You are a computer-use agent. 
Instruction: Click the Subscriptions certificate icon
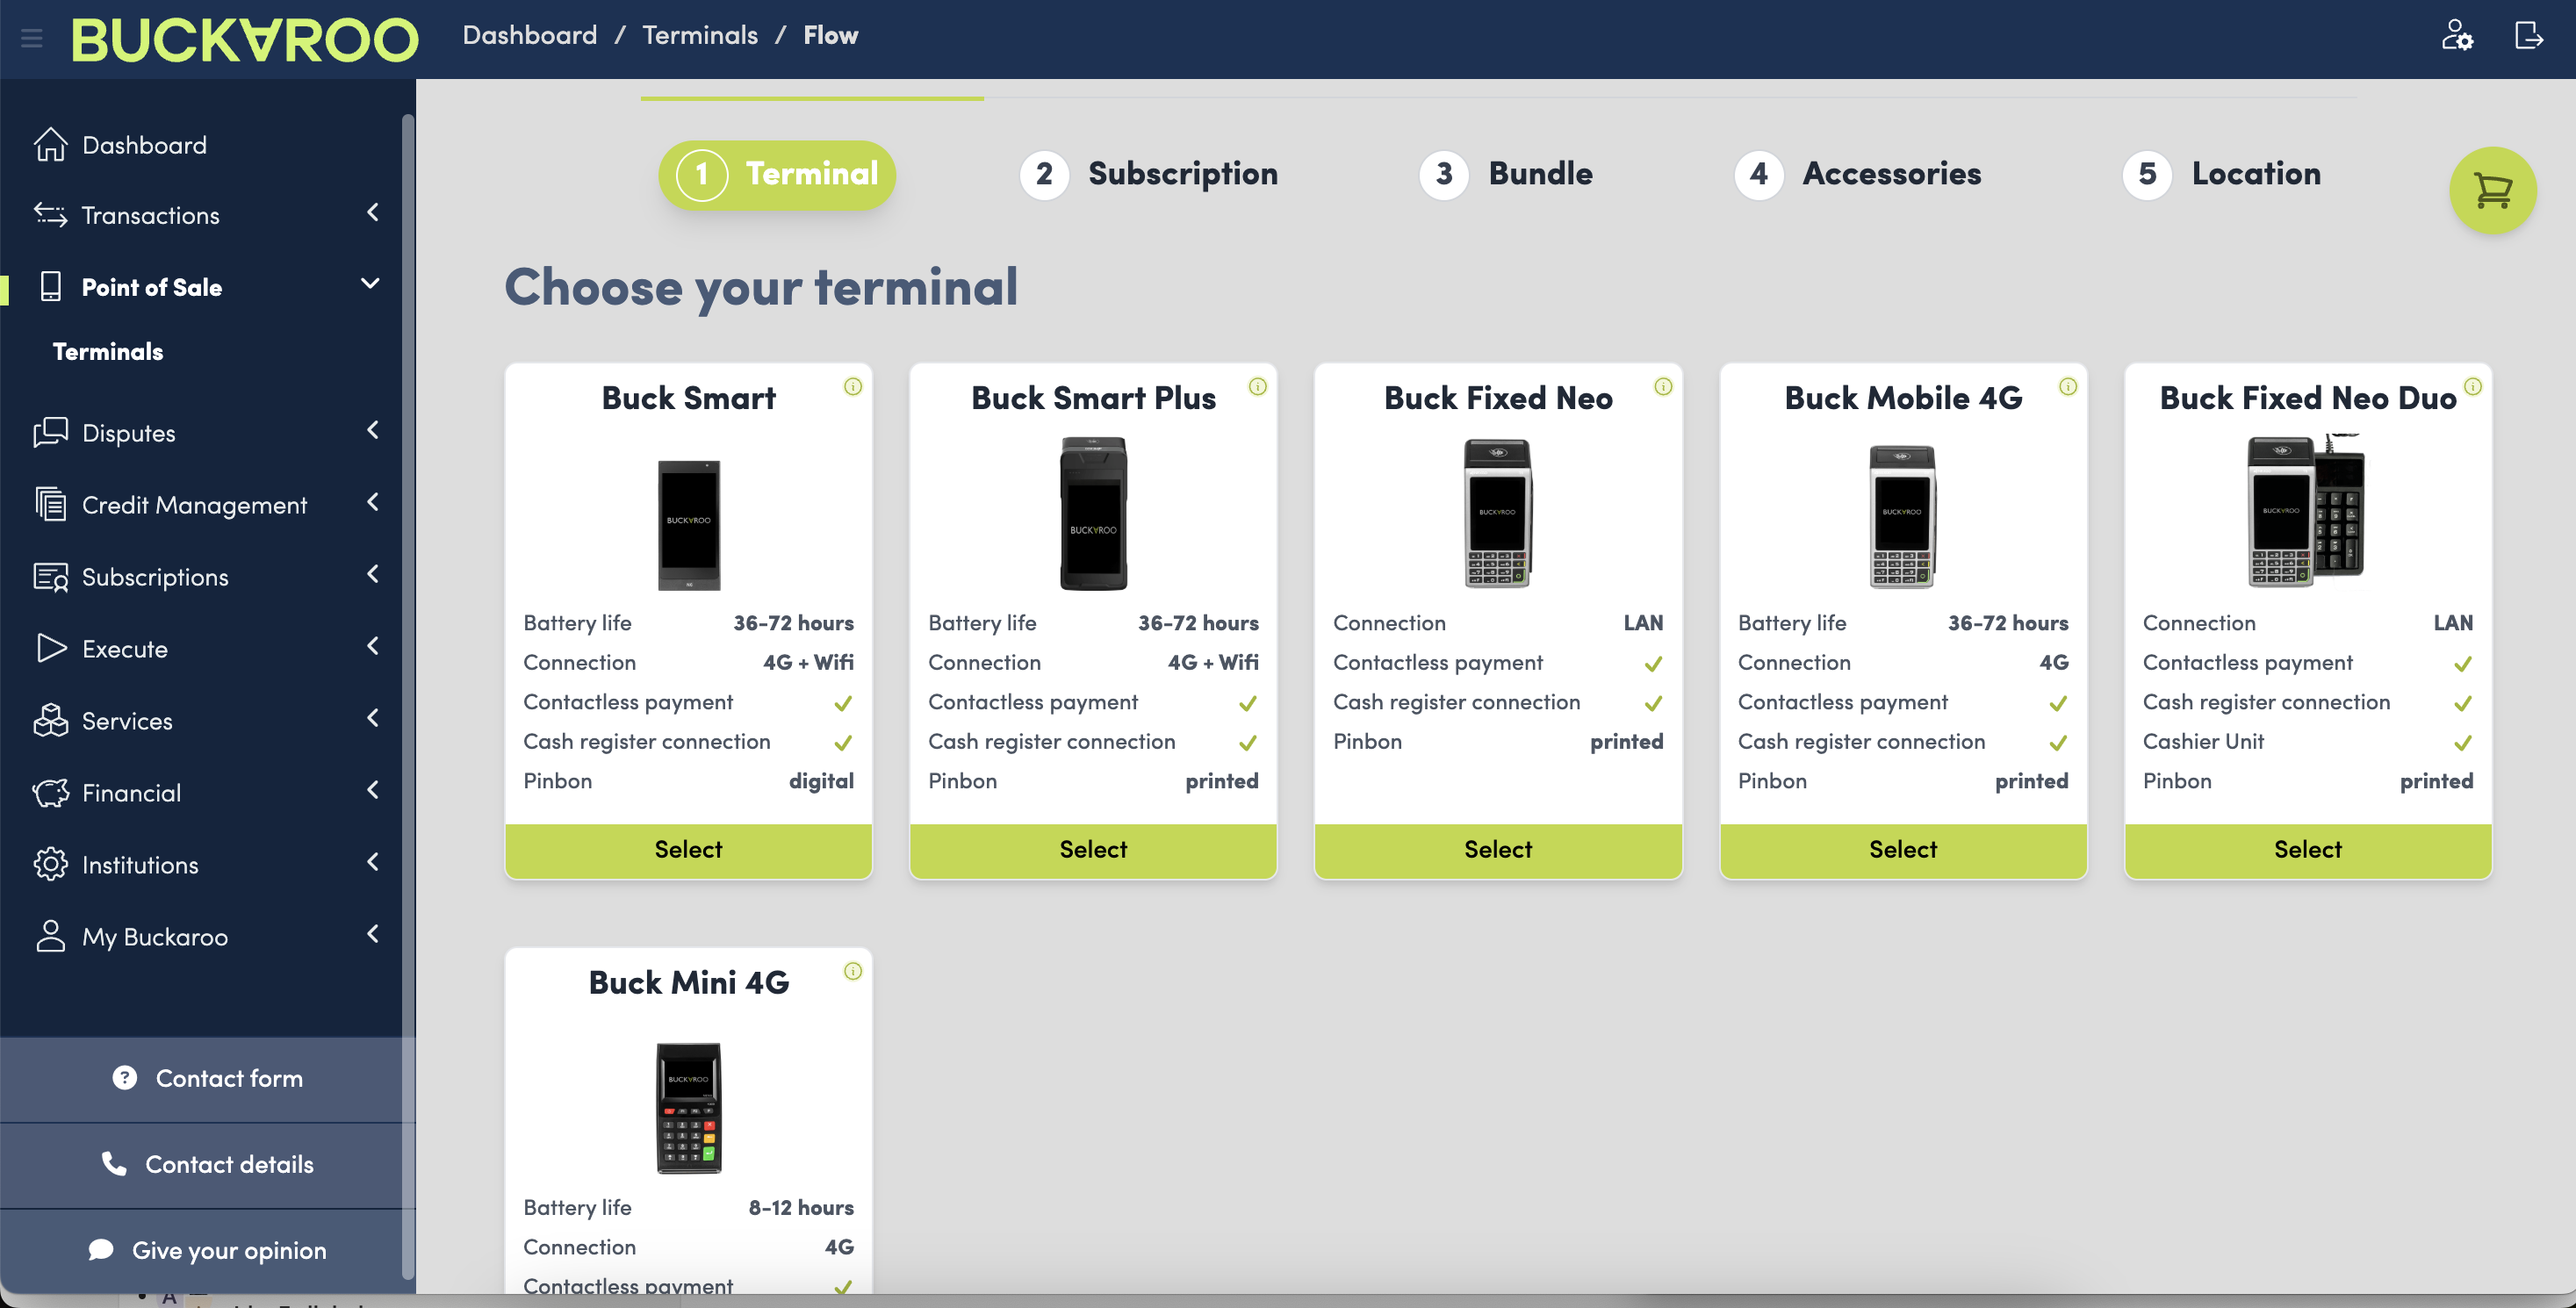[50, 577]
